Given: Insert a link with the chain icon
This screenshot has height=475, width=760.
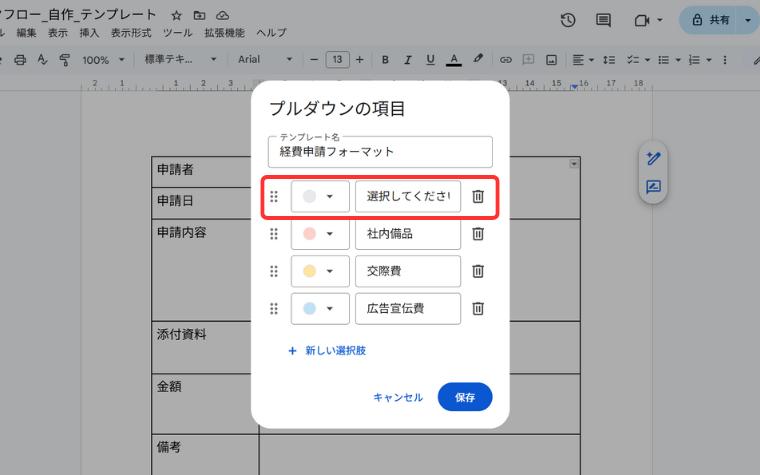Looking at the screenshot, I should tap(506, 60).
